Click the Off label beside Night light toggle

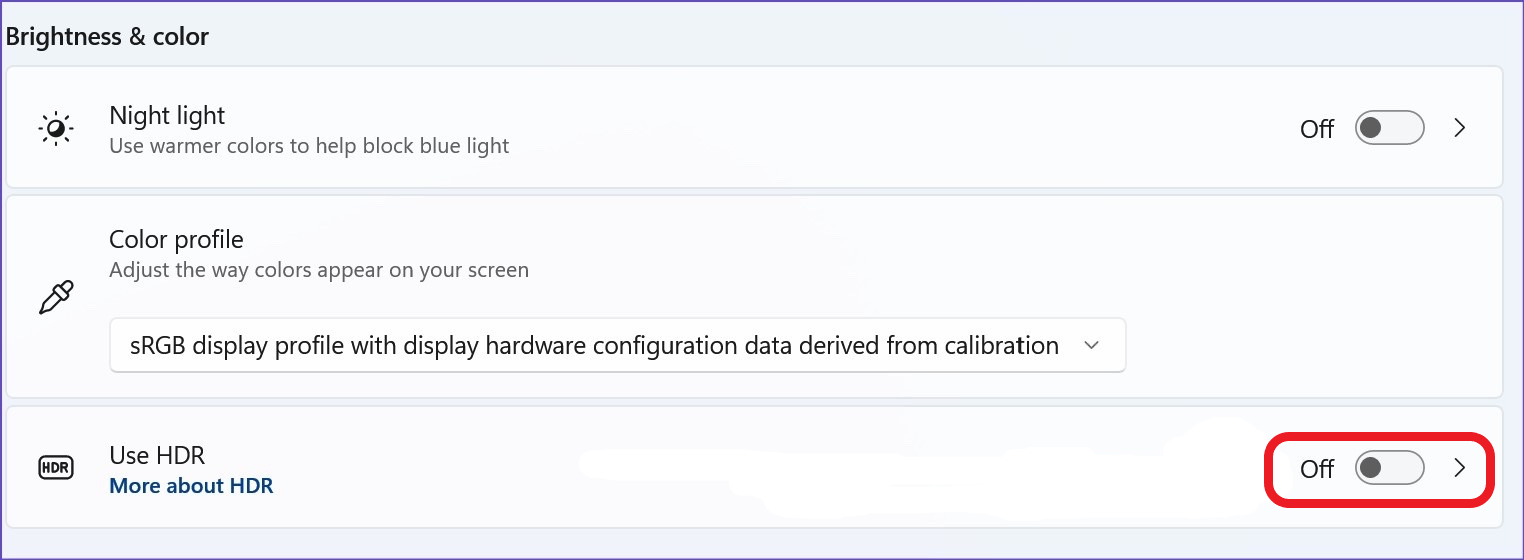coord(1317,129)
